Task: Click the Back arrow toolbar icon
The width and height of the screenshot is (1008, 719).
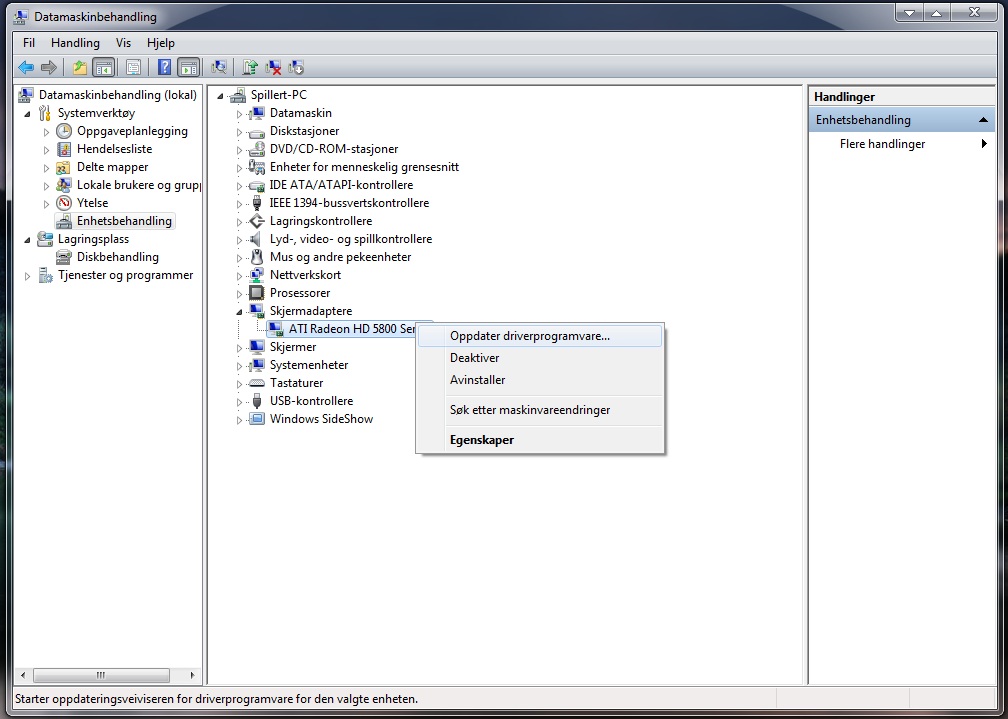Action: coord(26,67)
